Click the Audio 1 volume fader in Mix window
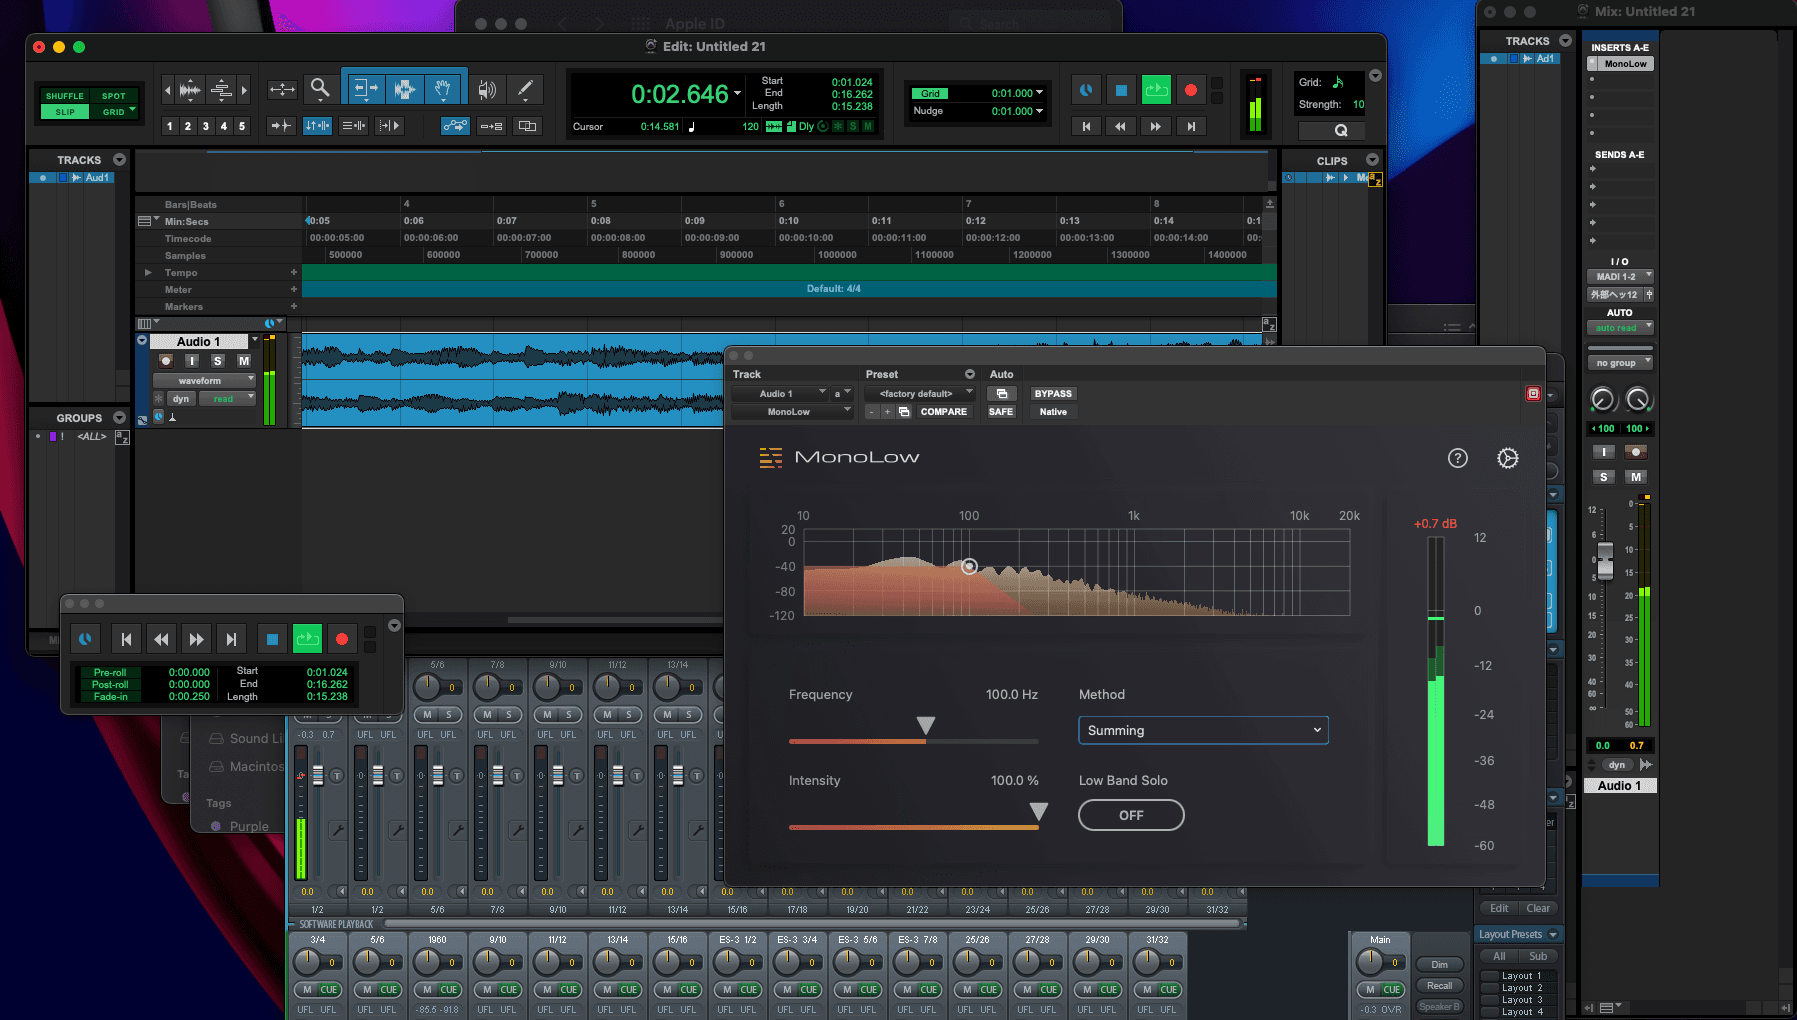The width and height of the screenshot is (1797, 1020). pos(1605,561)
